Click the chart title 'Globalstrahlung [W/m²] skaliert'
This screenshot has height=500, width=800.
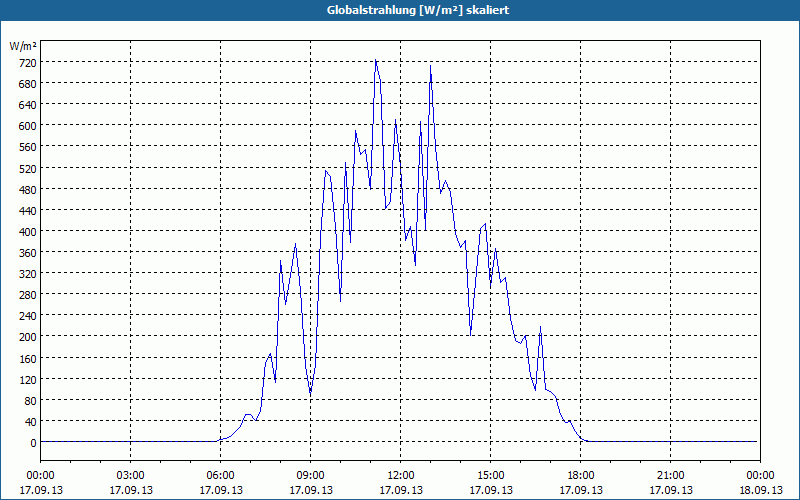[418, 10]
